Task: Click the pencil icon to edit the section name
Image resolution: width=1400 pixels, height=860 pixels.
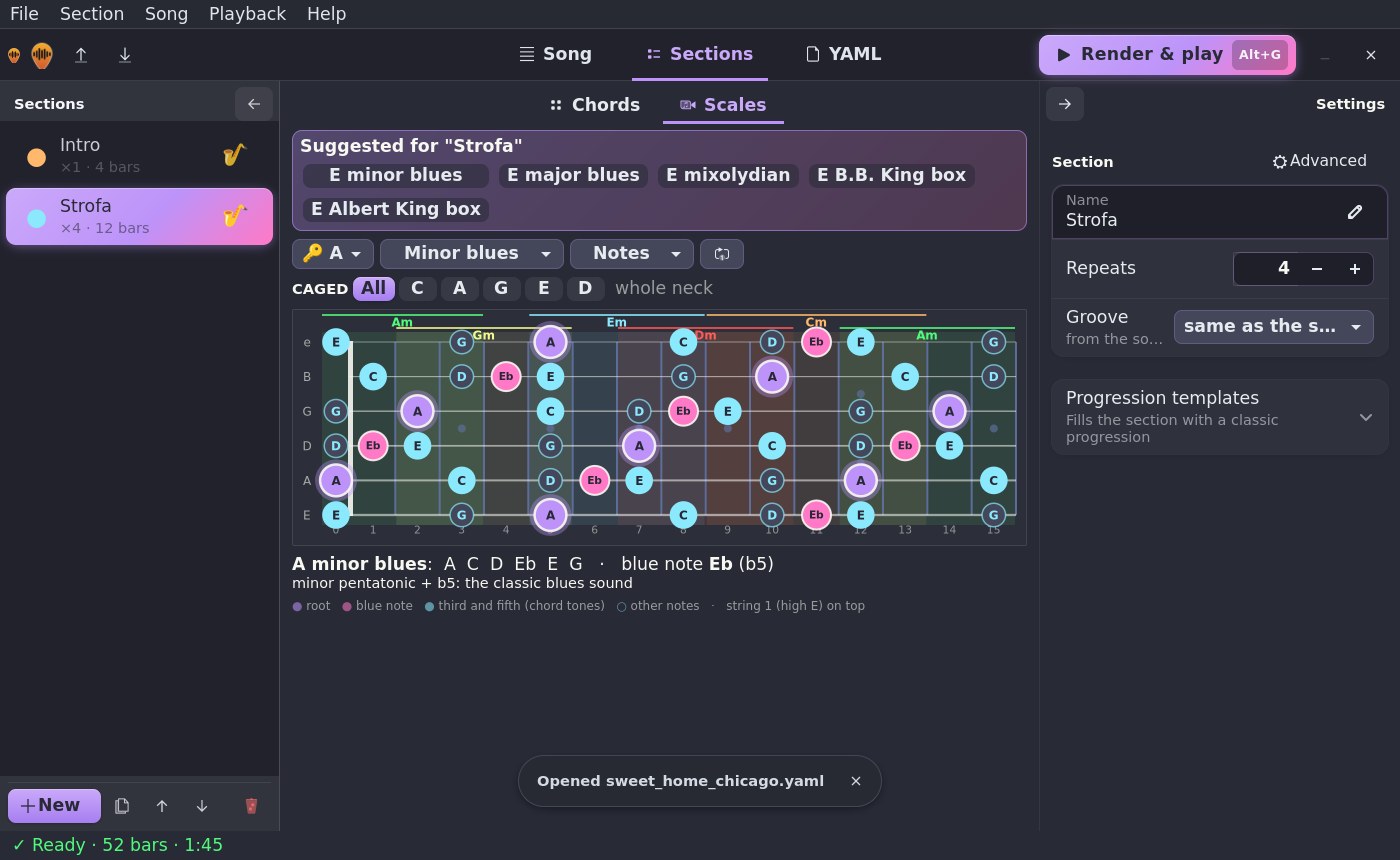Action: tap(1355, 212)
